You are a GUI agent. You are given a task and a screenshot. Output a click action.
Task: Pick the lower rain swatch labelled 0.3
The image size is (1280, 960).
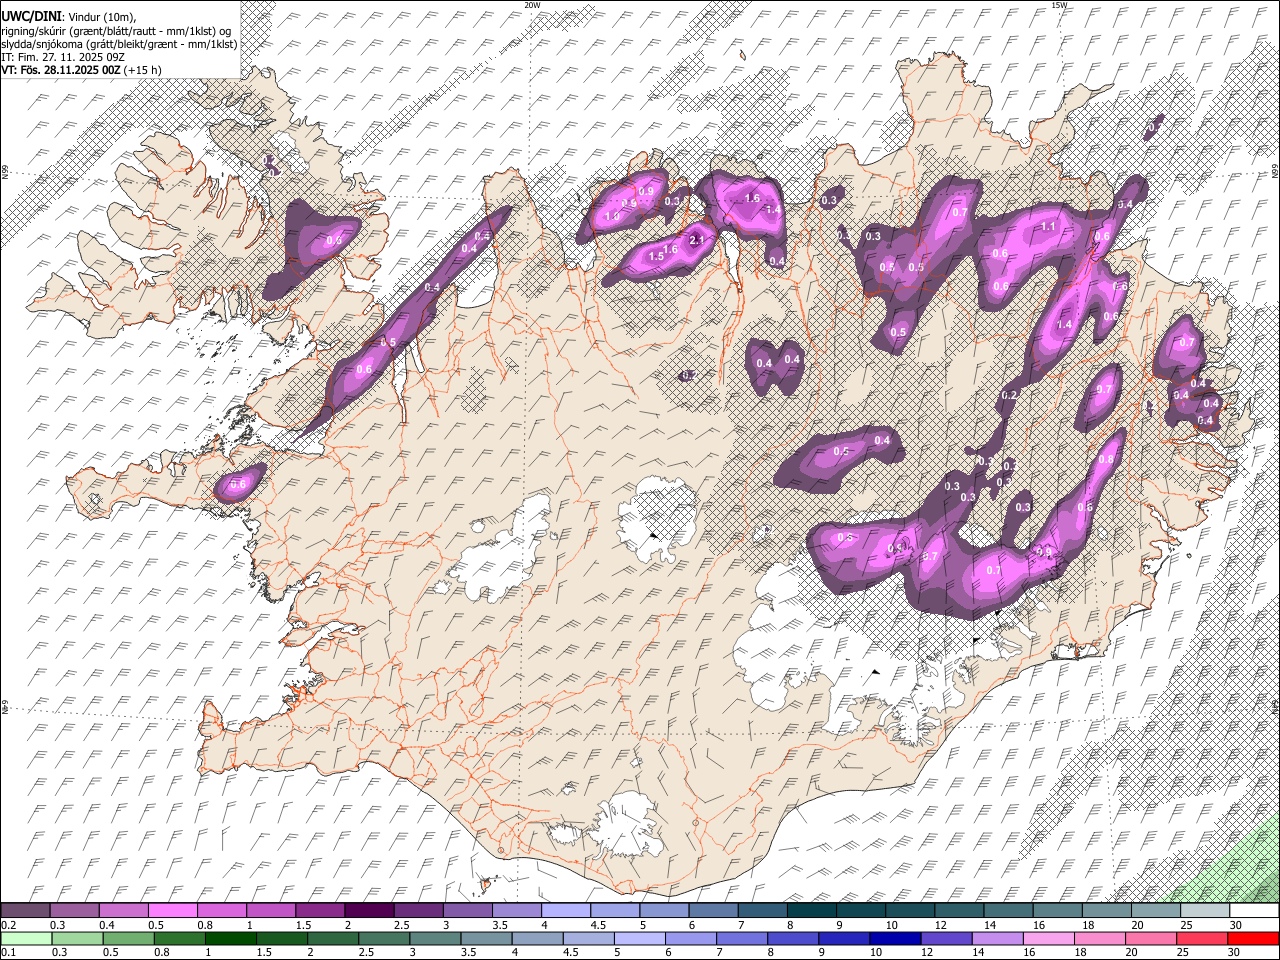click(77, 939)
